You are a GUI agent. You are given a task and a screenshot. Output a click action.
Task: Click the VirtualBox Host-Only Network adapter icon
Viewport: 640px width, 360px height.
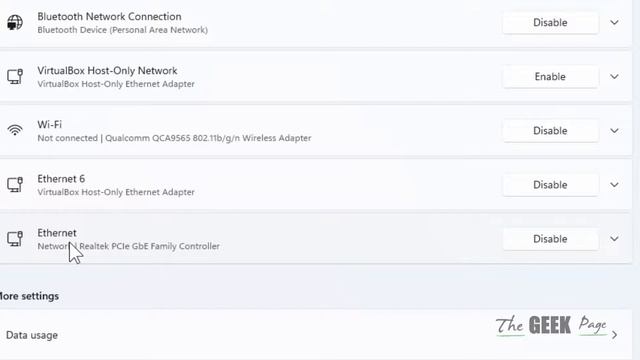click(15, 76)
